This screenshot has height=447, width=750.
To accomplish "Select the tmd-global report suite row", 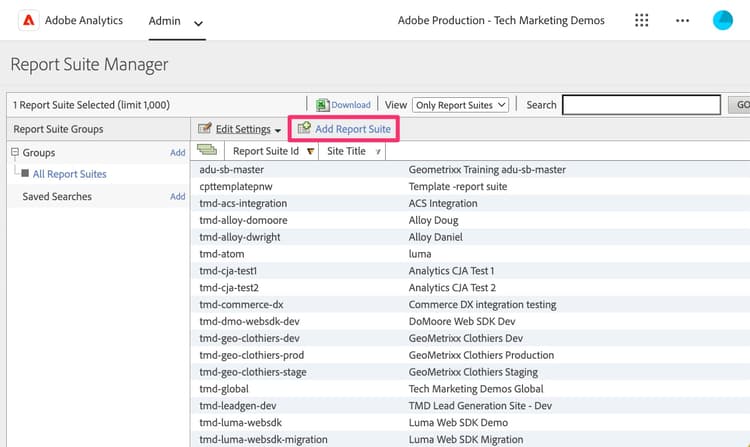I will click(224, 389).
